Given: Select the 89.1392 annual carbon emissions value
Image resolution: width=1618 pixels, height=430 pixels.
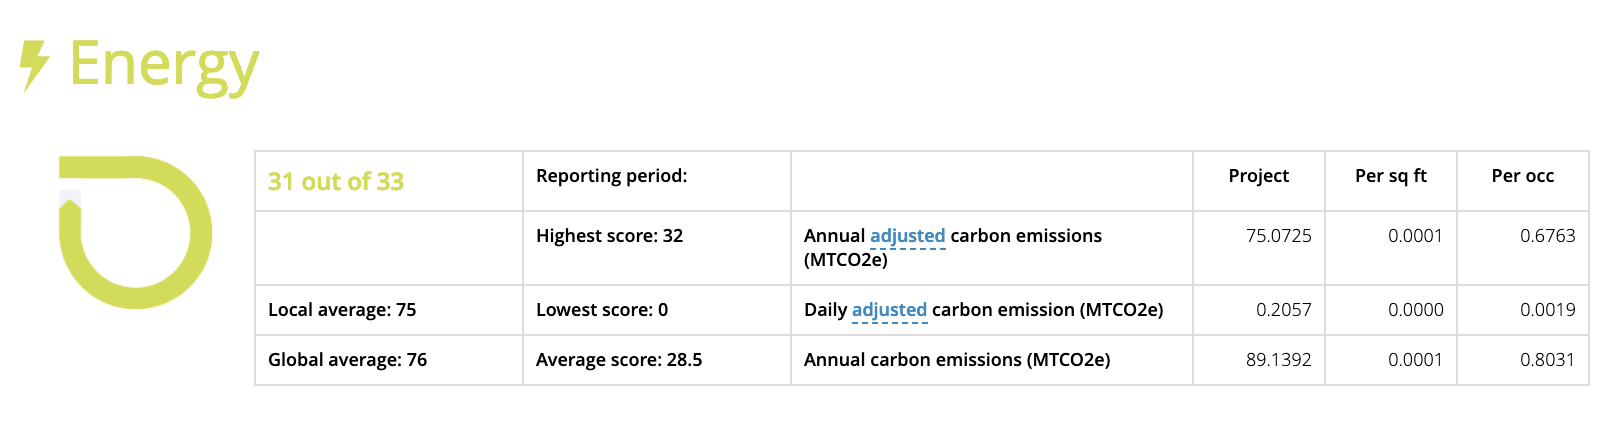Looking at the screenshot, I should 1279,360.
